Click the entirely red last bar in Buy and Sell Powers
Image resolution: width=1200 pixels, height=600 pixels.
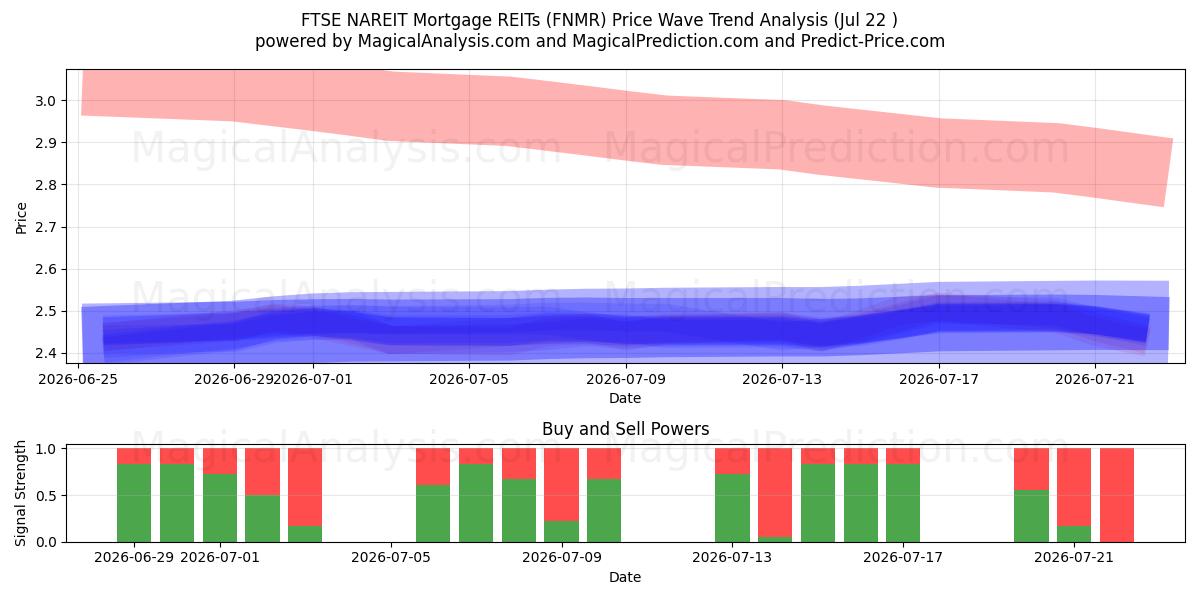(x=1117, y=495)
